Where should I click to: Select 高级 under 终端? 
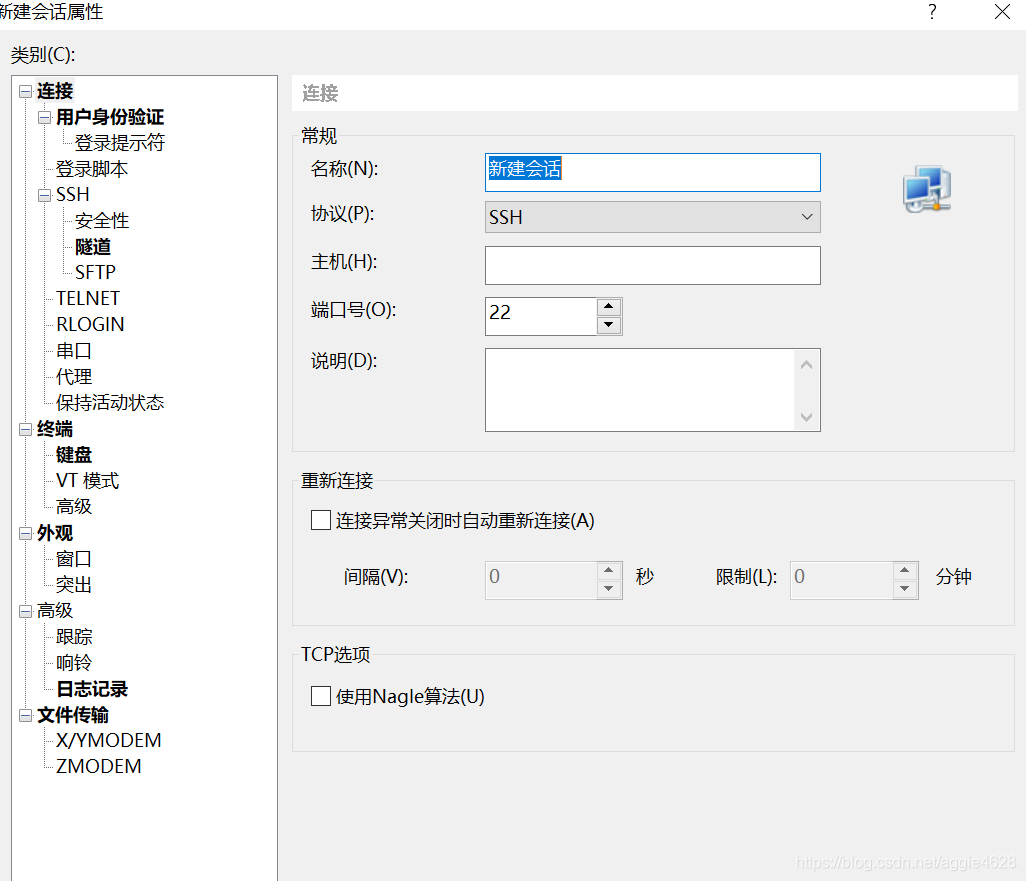73,507
